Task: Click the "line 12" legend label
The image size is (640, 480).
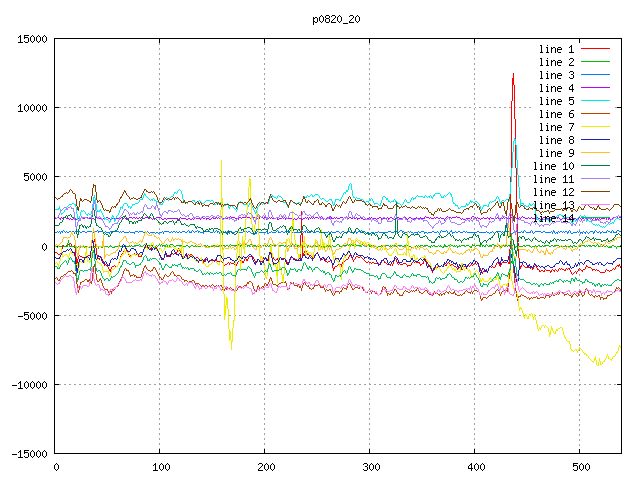Action: click(553, 192)
